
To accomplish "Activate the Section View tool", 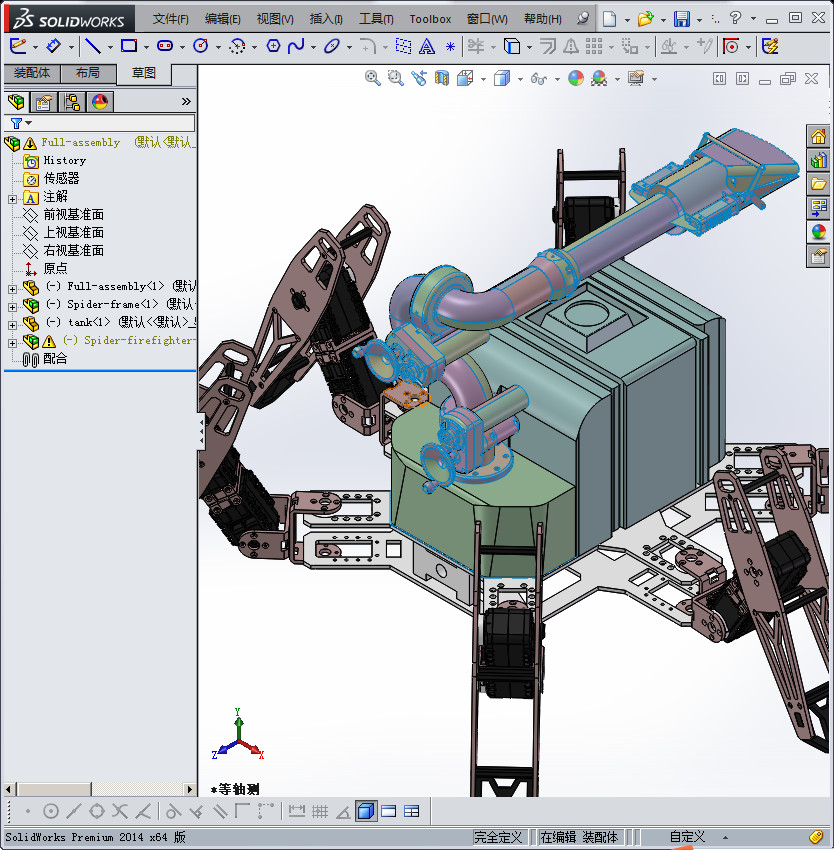I will (440, 78).
